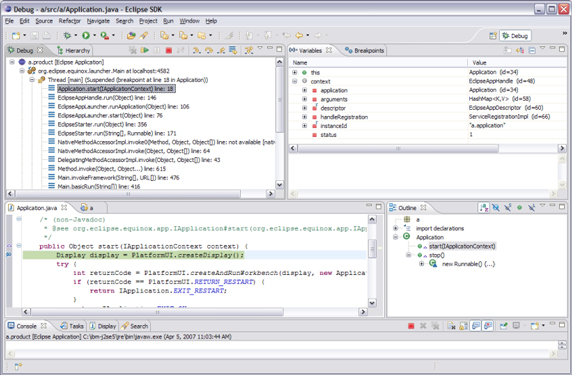Click the Step Into icon in Debug view
This screenshot has height=375, width=572.
coord(197,50)
